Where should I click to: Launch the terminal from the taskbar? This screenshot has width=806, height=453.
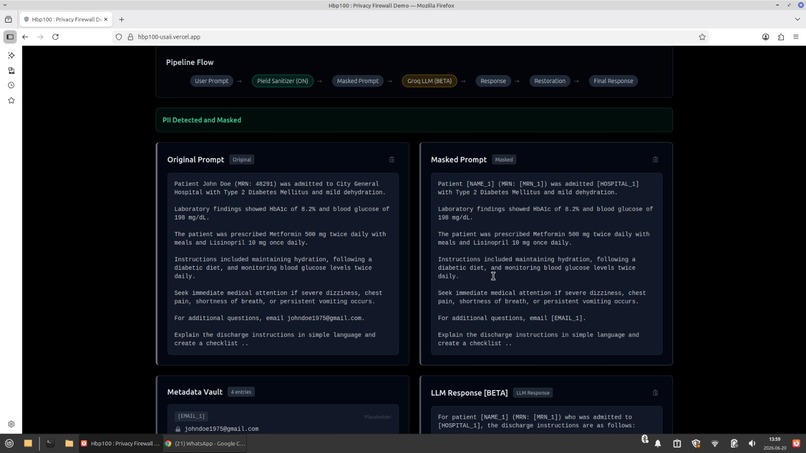50,443
